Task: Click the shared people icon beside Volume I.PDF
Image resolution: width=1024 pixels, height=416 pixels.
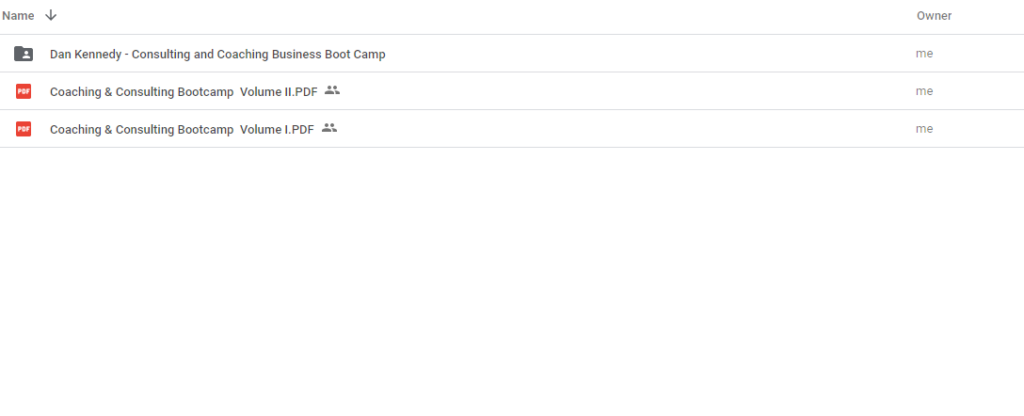Action: click(x=329, y=128)
